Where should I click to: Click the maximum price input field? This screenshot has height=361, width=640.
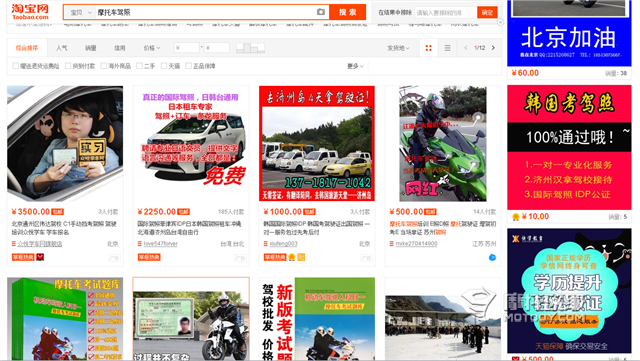[217, 48]
